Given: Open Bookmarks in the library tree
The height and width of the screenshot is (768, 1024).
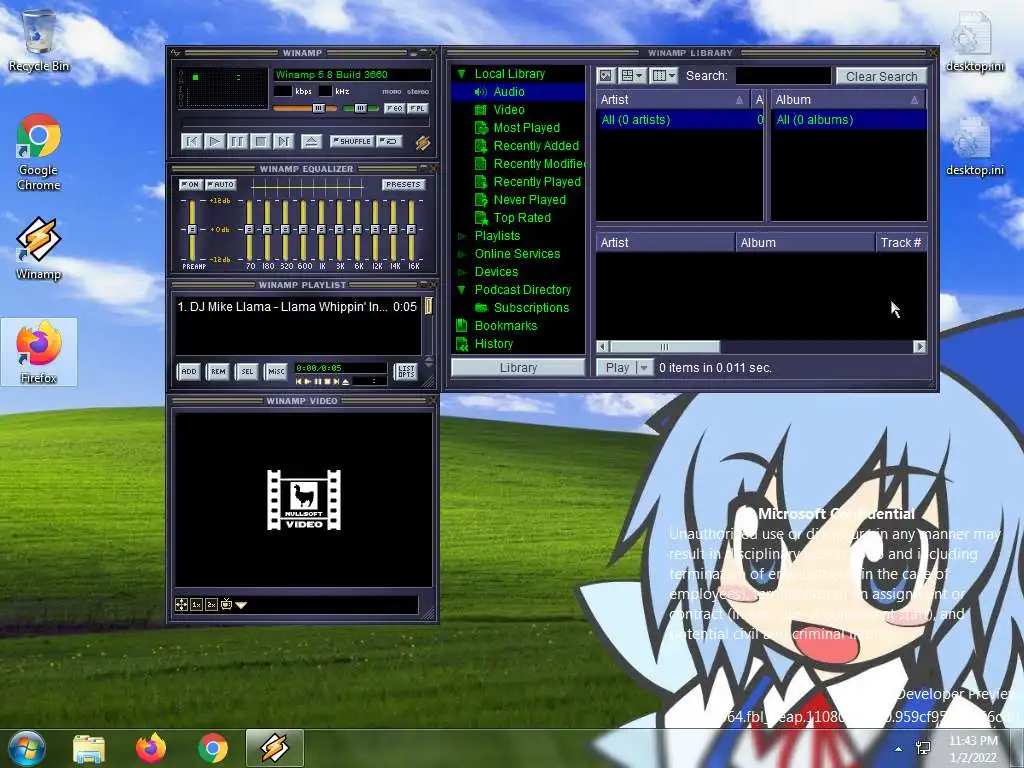Looking at the screenshot, I should [x=505, y=325].
